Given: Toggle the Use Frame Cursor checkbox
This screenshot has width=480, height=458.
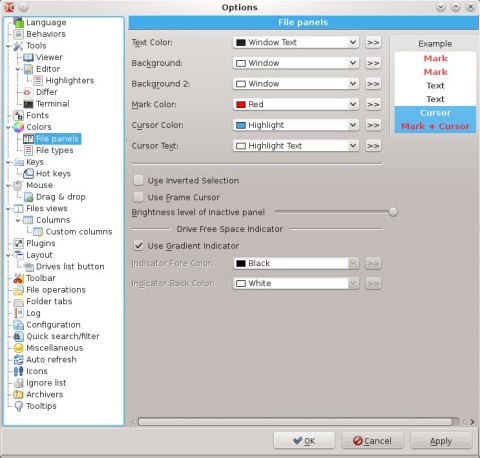Looking at the screenshot, I should click(x=138, y=197).
